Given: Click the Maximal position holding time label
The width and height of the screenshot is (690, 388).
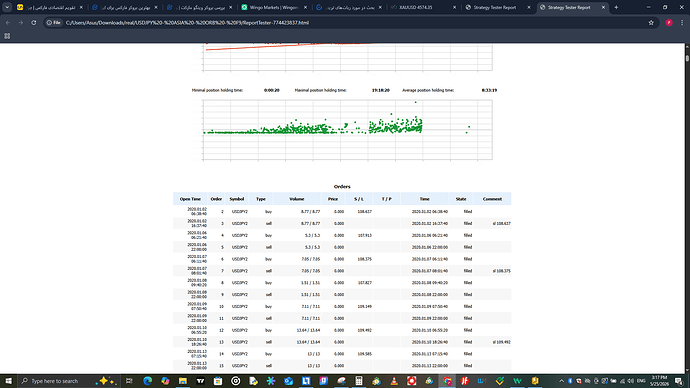Looking at the screenshot, I should [321, 90].
